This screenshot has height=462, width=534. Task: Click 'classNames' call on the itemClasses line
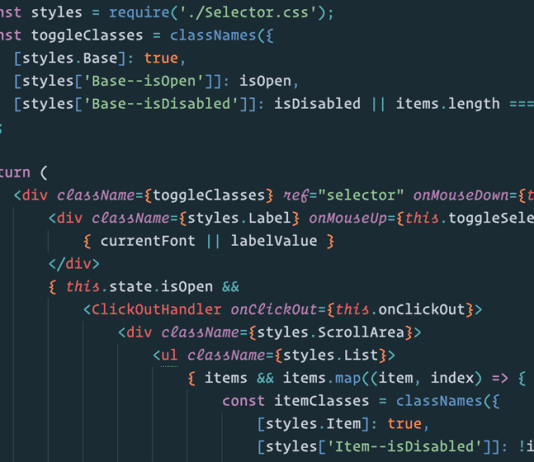[439, 401]
